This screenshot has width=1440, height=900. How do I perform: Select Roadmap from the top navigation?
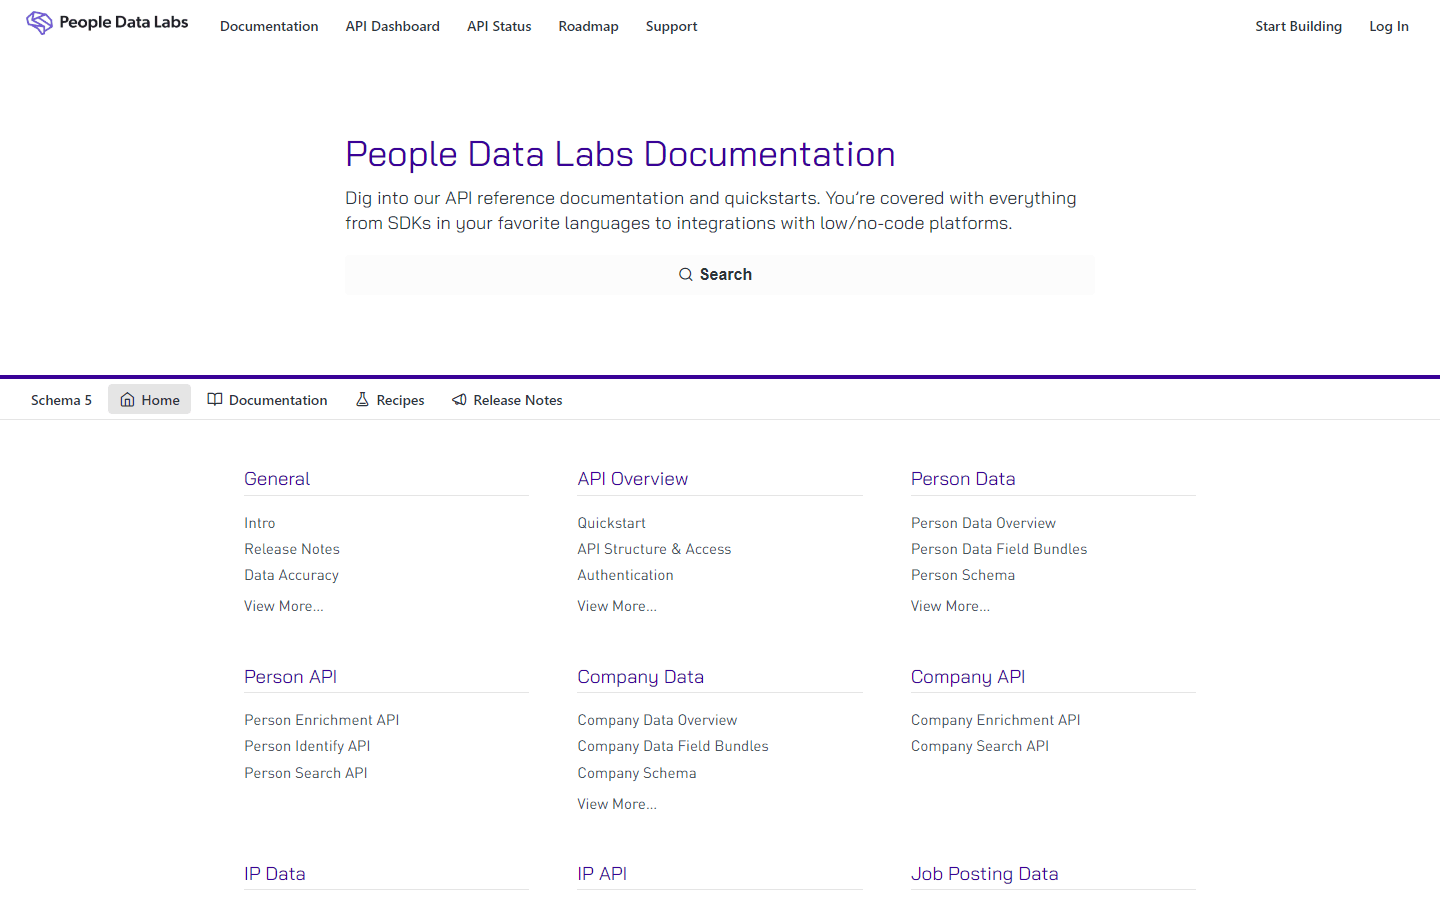pyautogui.click(x=588, y=26)
